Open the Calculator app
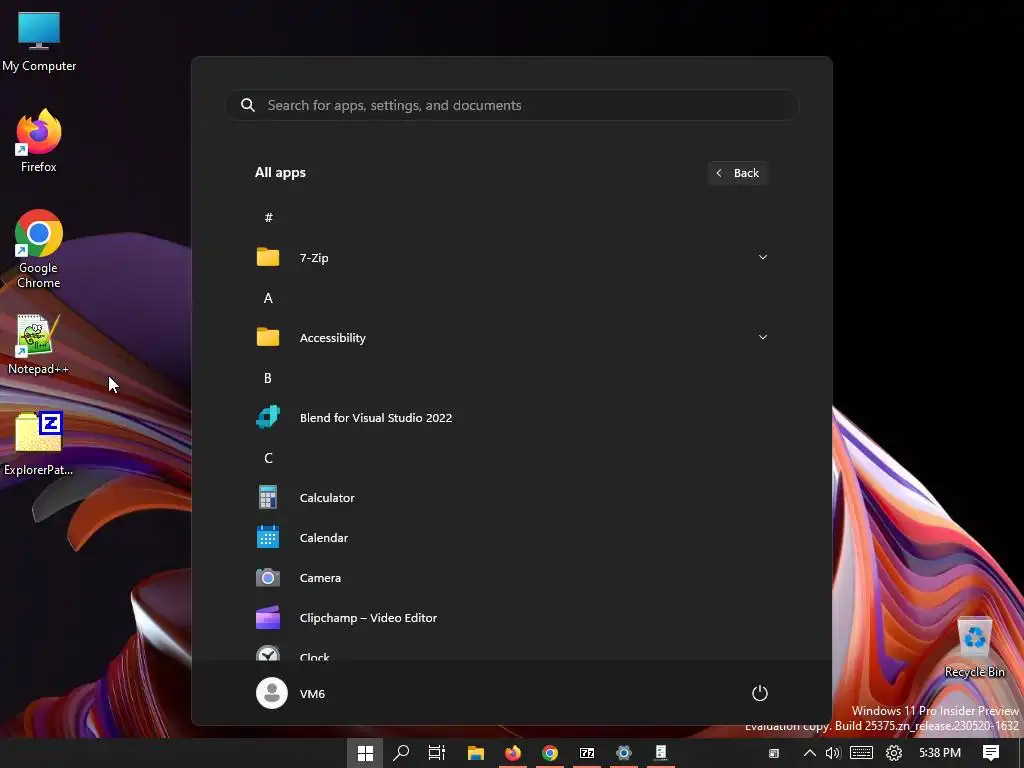 pos(511,498)
